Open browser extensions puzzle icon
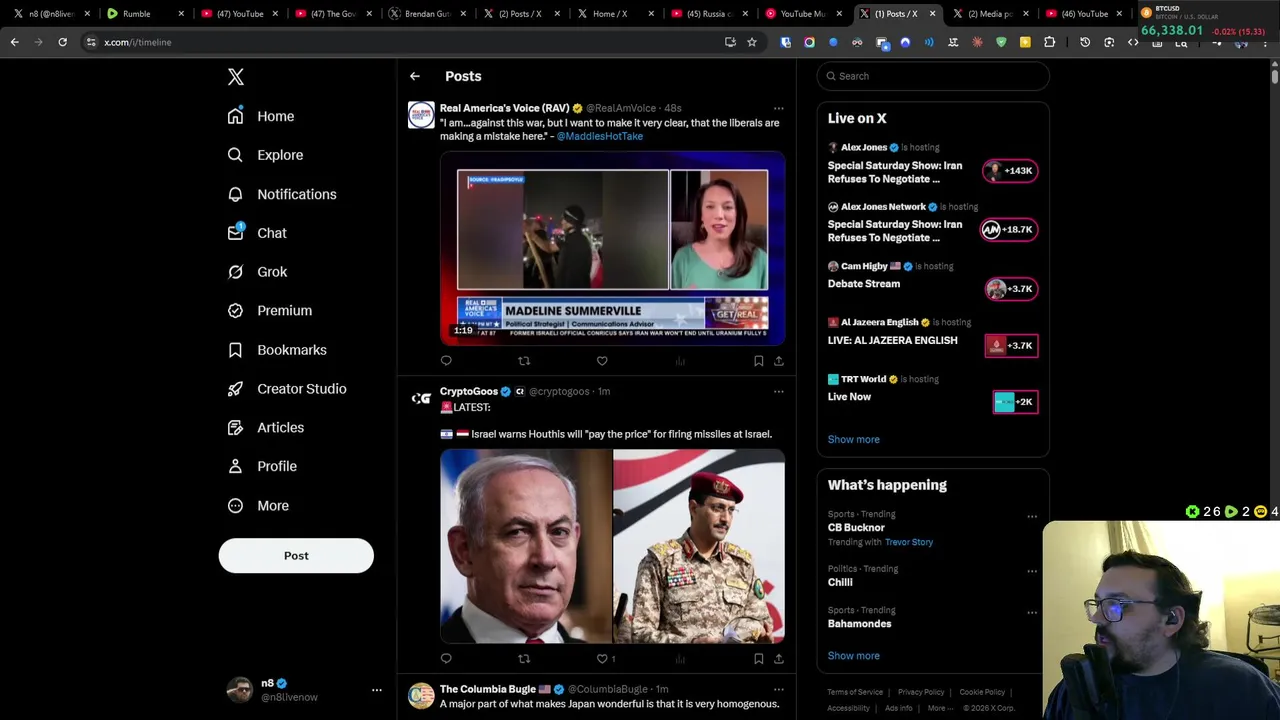The image size is (1280, 720). [1049, 42]
